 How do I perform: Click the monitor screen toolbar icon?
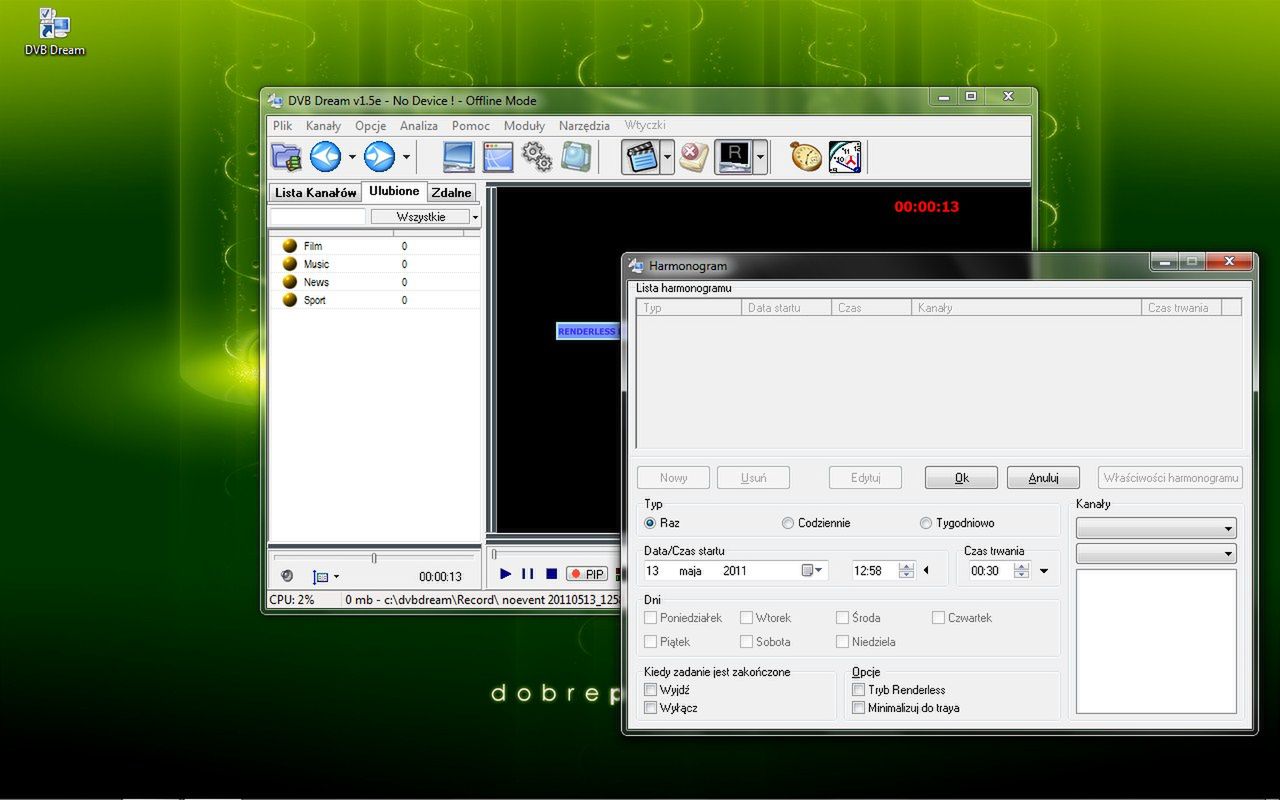pos(459,157)
